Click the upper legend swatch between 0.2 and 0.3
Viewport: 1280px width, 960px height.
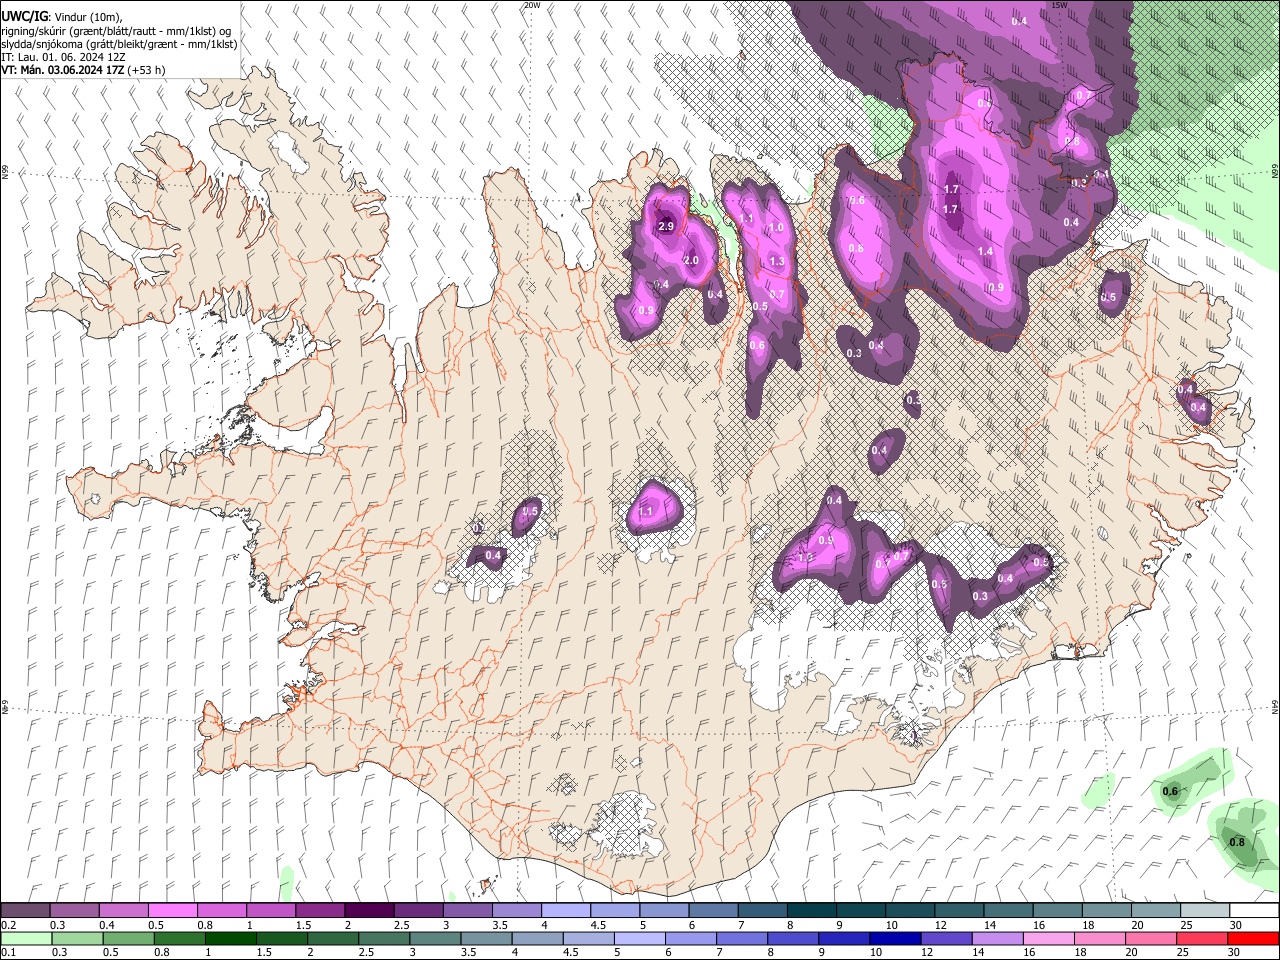point(26,911)
